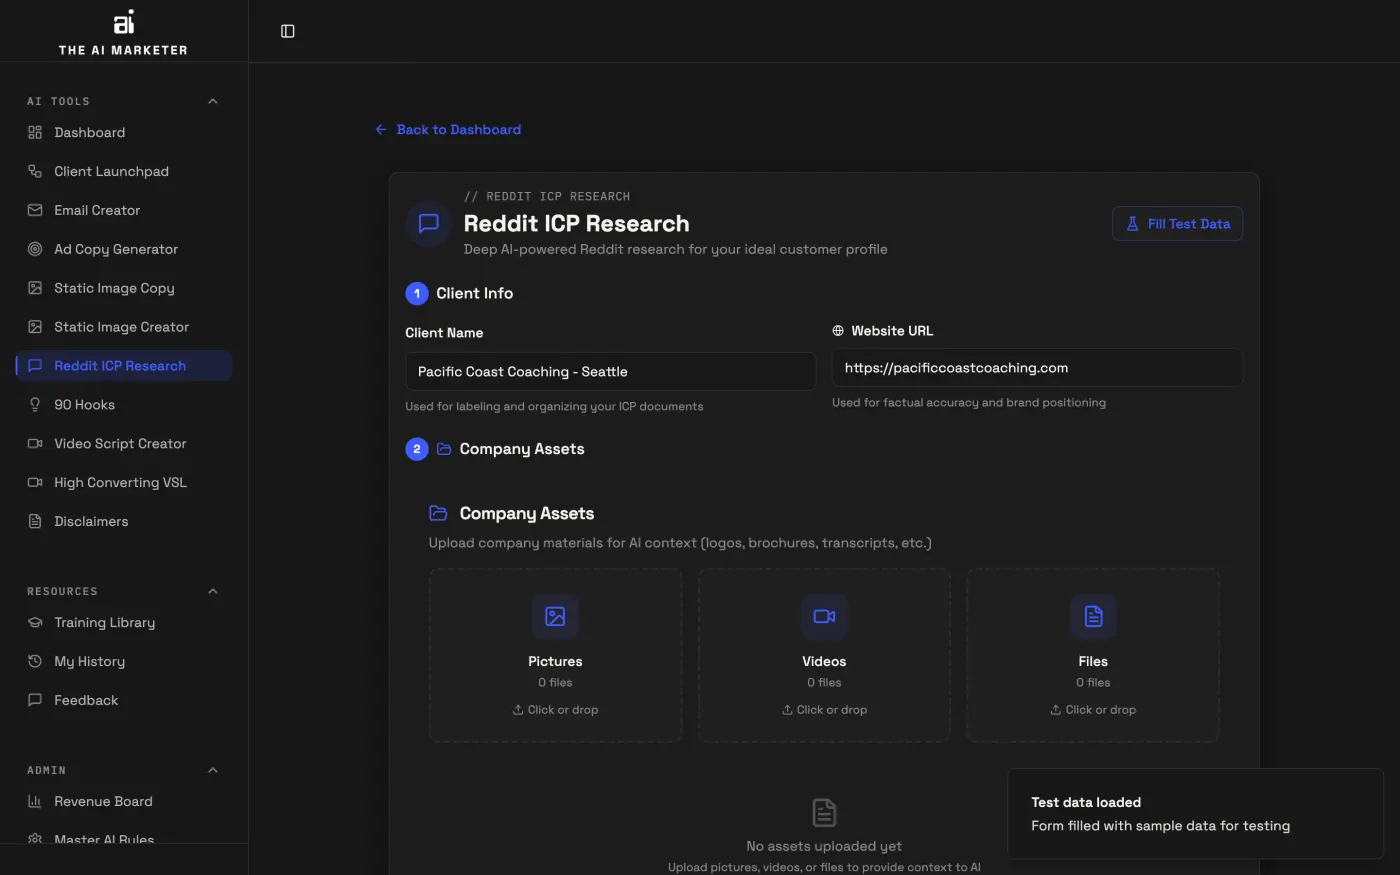
Task: Click the Fill Test Data button
Action: 1177,224
